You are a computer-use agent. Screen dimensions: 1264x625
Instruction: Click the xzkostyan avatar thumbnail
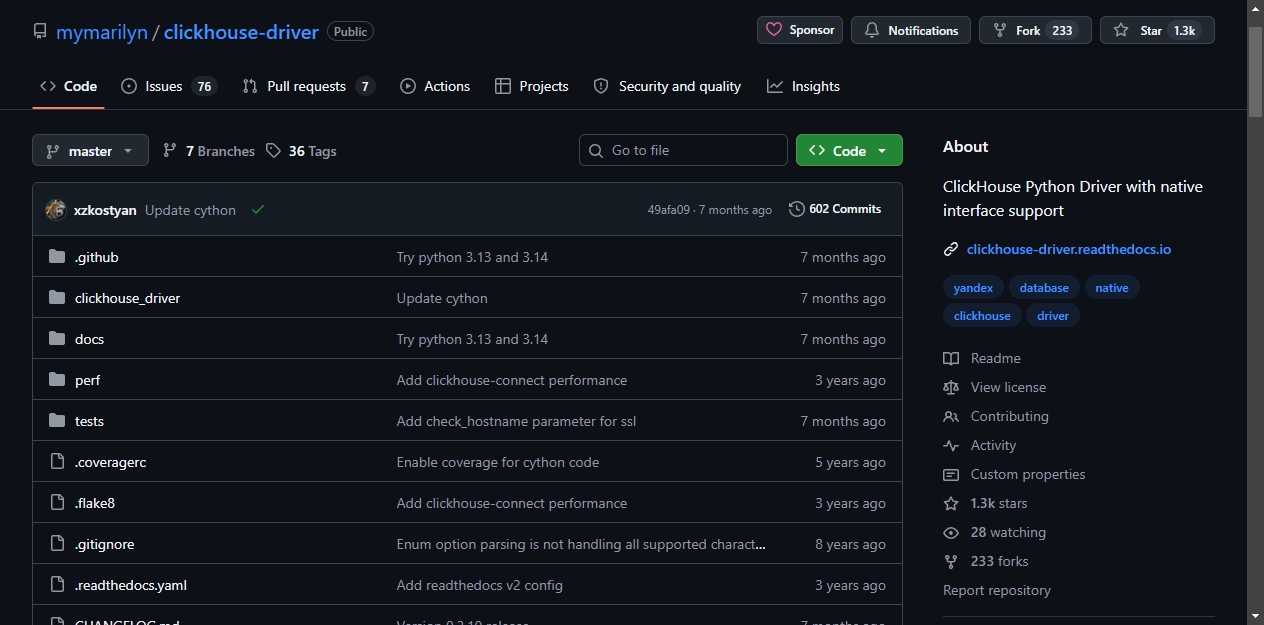(56, 210)
